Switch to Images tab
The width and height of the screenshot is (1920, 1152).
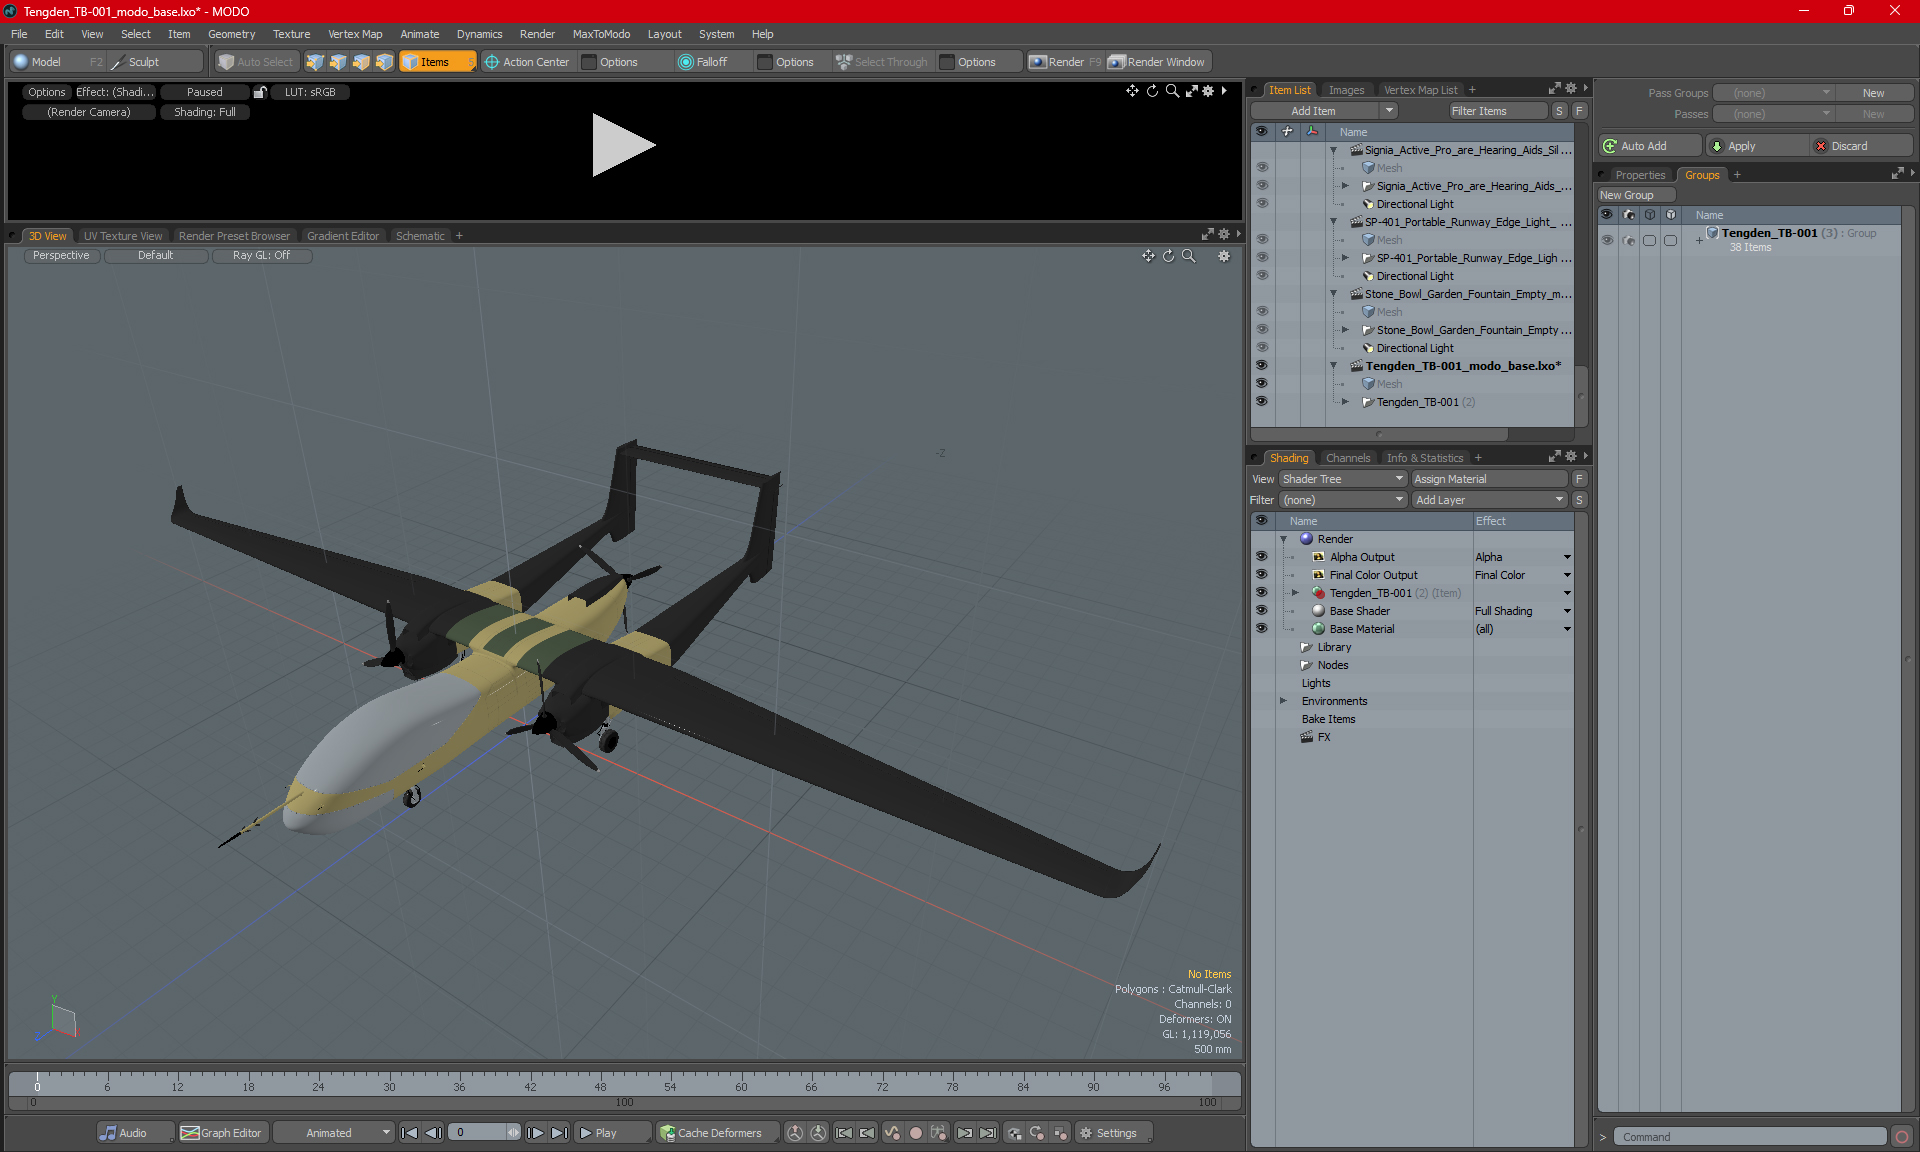[1346, 90]
